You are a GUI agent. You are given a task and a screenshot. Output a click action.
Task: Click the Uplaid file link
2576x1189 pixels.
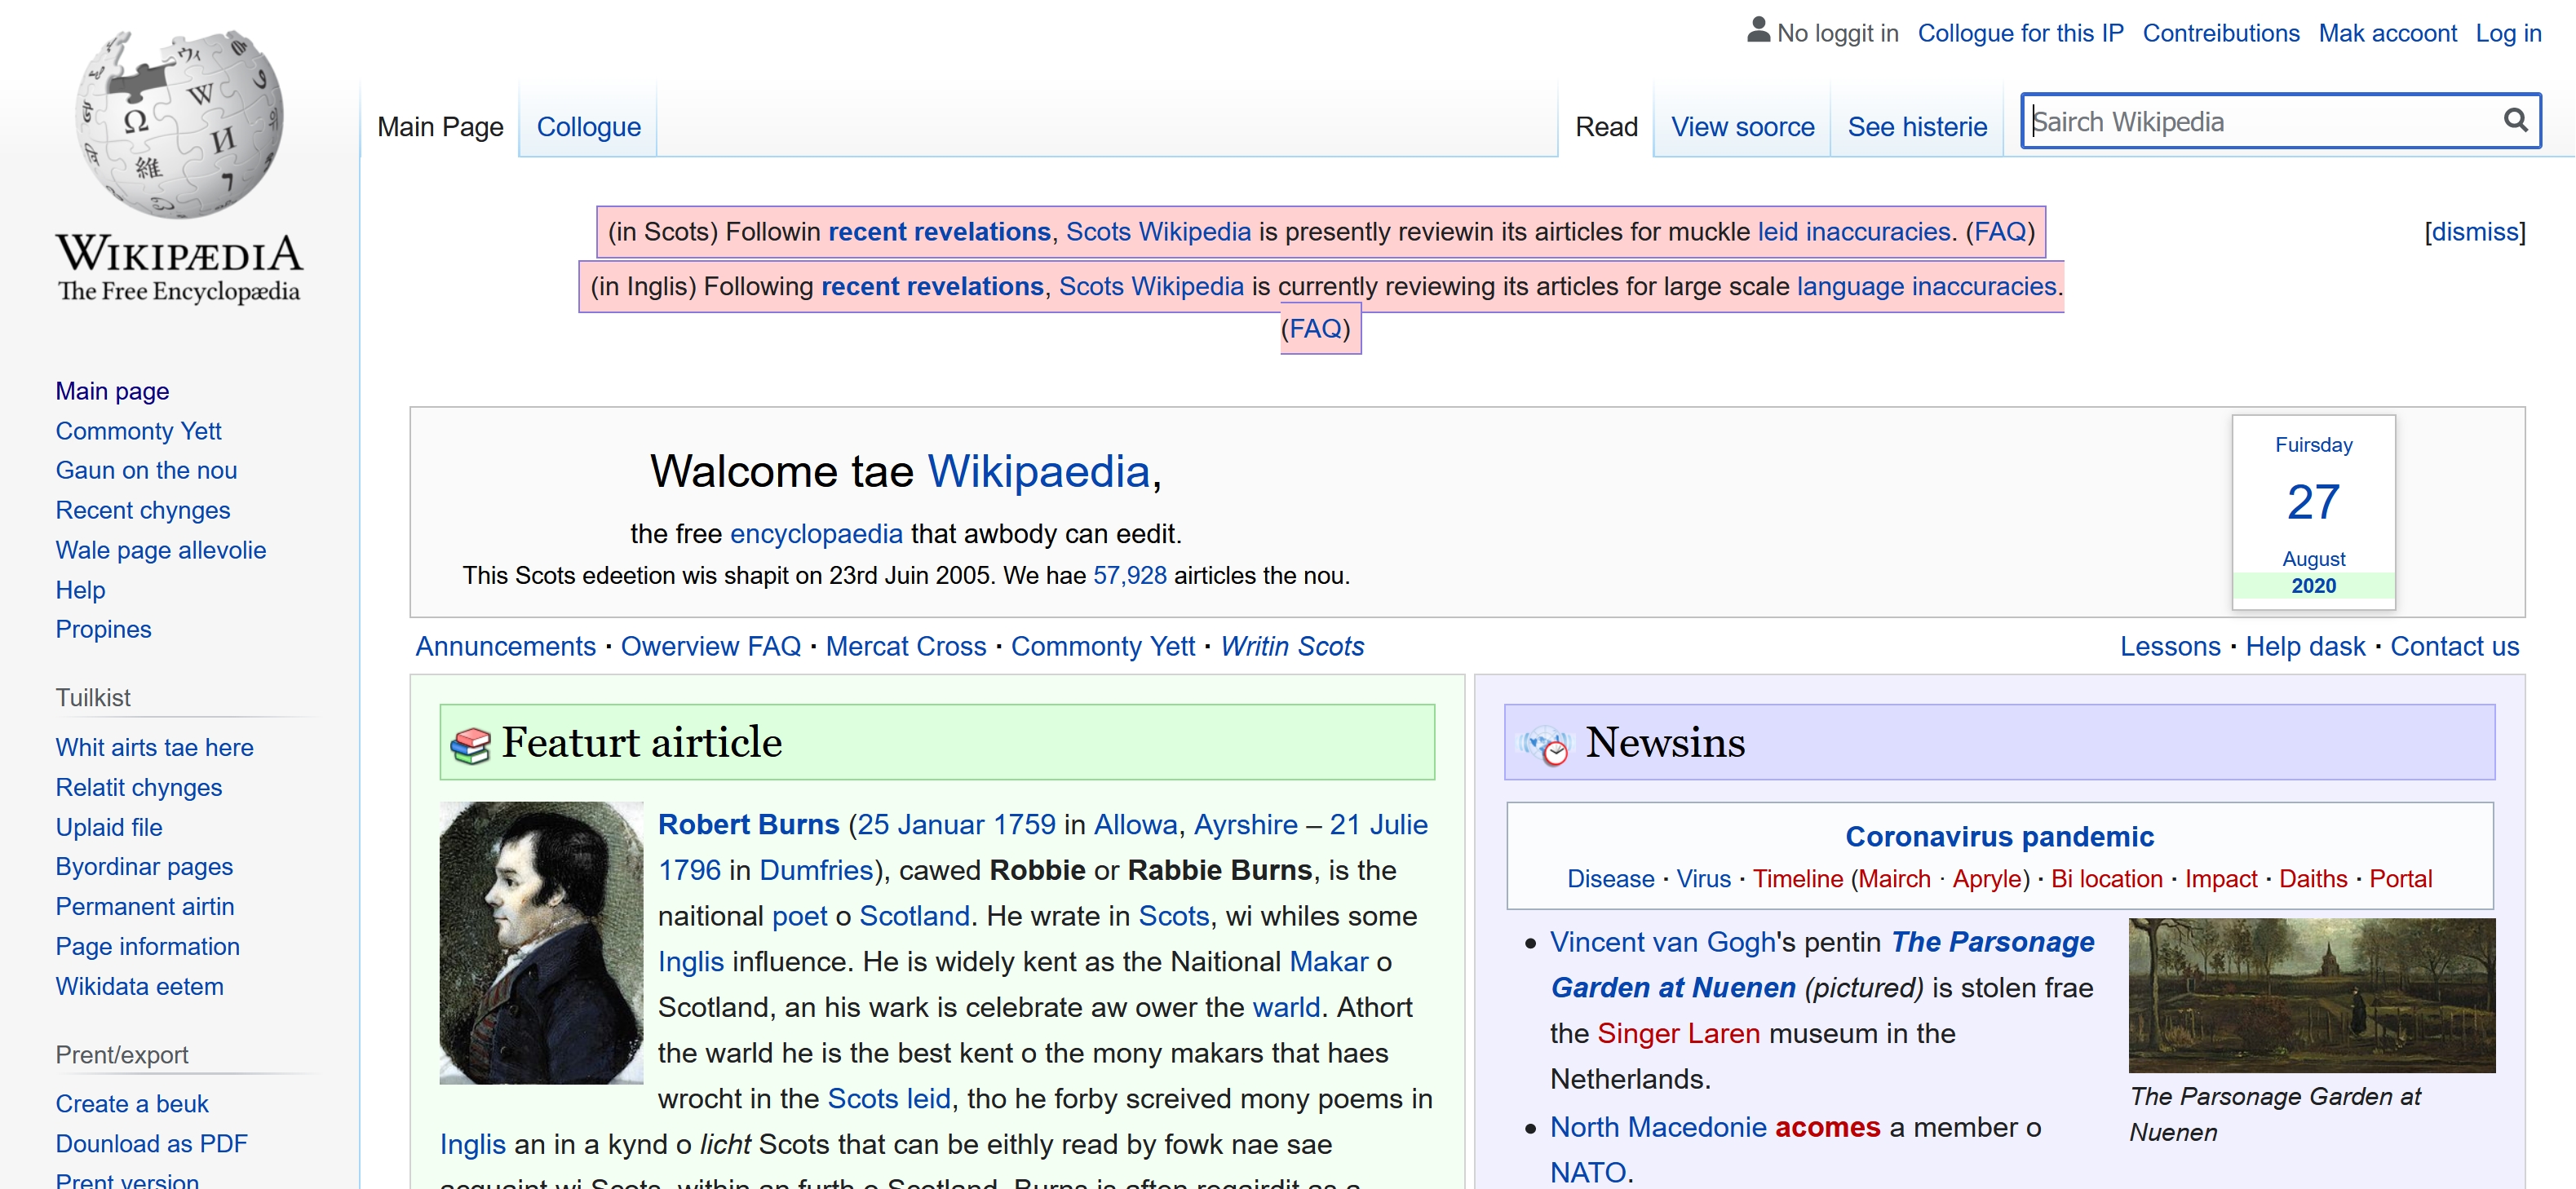coord(108,827)
